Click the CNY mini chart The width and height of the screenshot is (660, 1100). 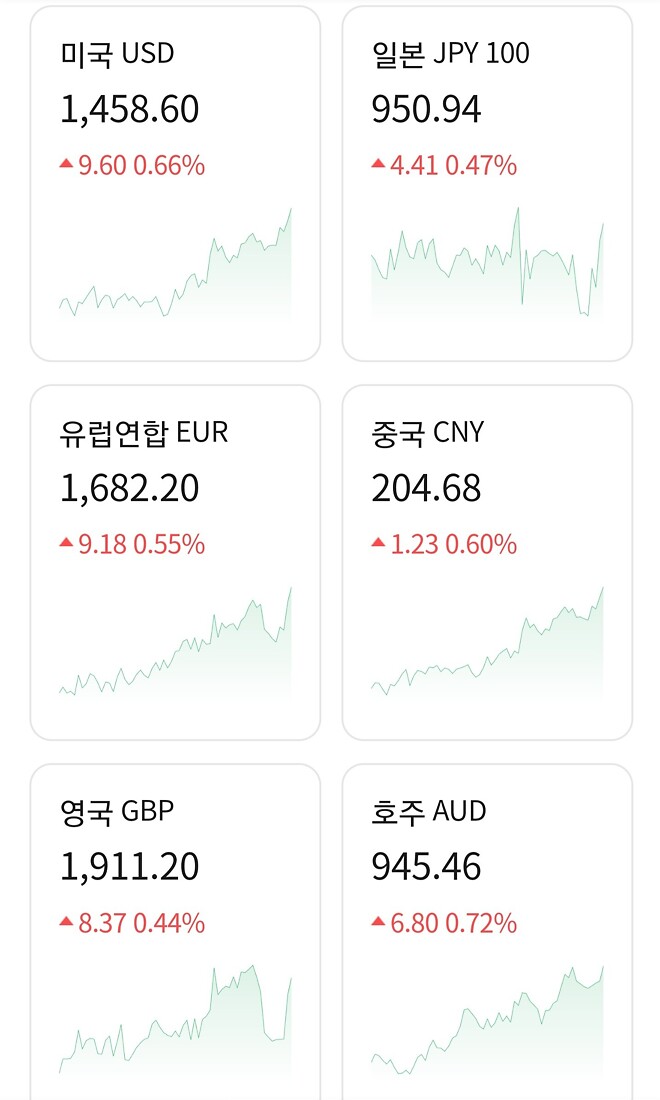click(486, 645)
